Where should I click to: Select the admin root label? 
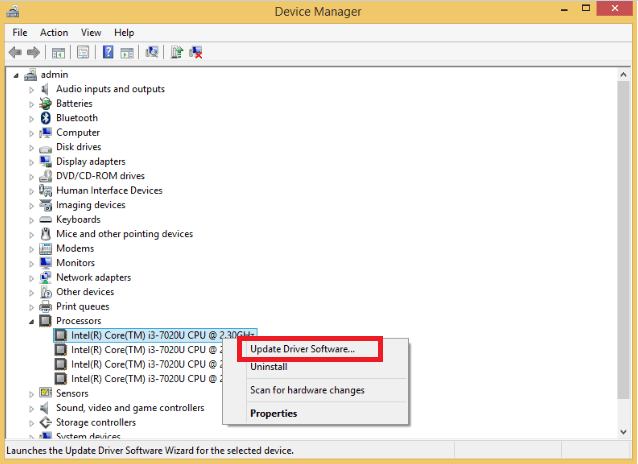click(x=54, y=74)
